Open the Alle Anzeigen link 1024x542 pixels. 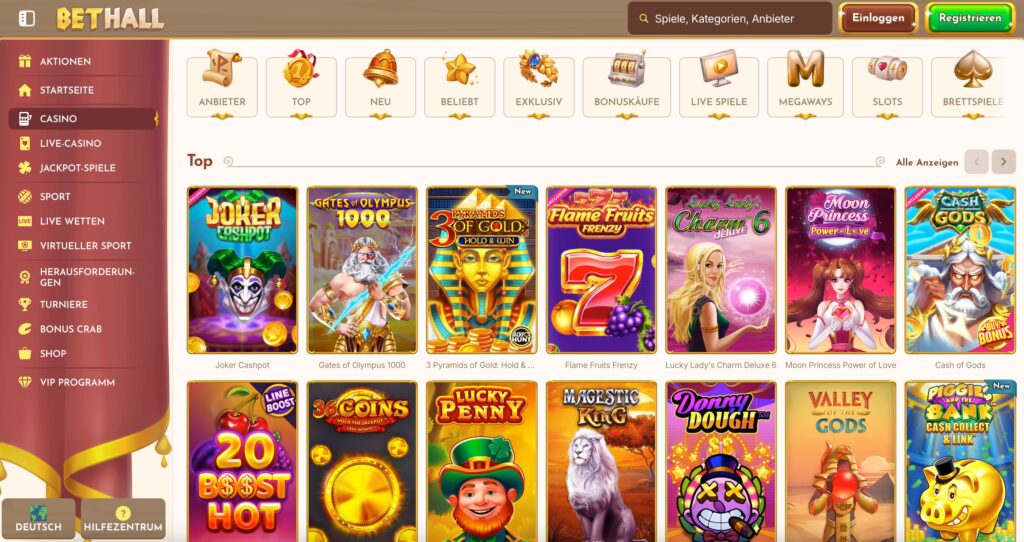(927, 162)
